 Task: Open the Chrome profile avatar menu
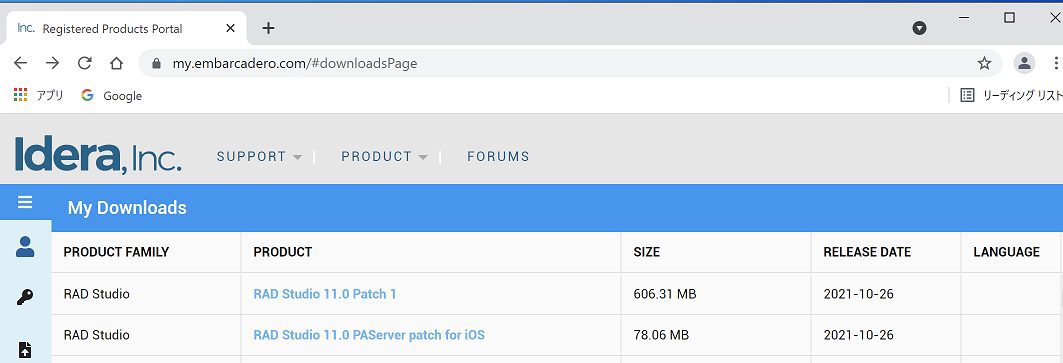click(x=1024, y=63)
